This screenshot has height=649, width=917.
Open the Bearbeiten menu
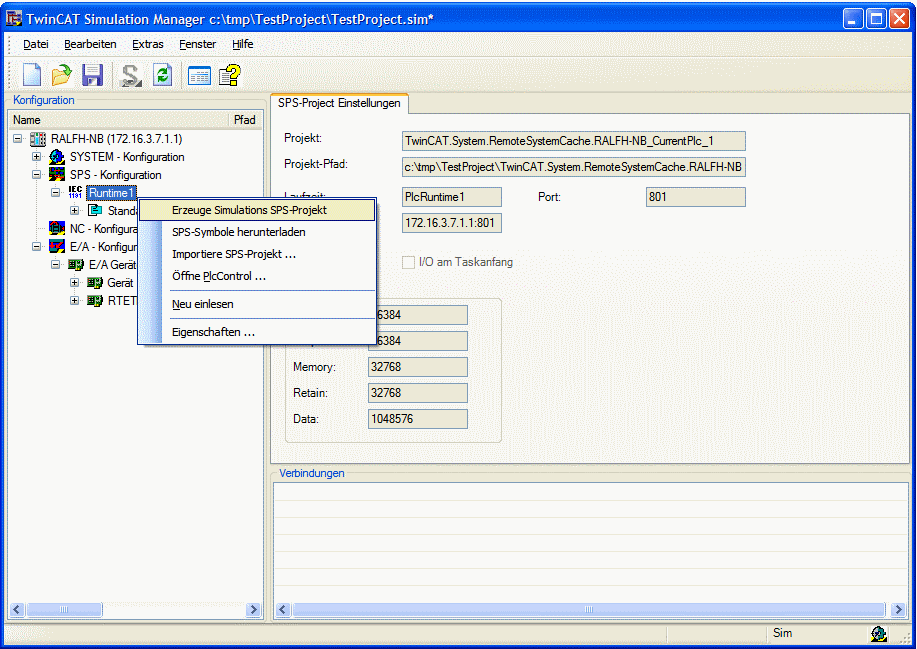(90, 44)
